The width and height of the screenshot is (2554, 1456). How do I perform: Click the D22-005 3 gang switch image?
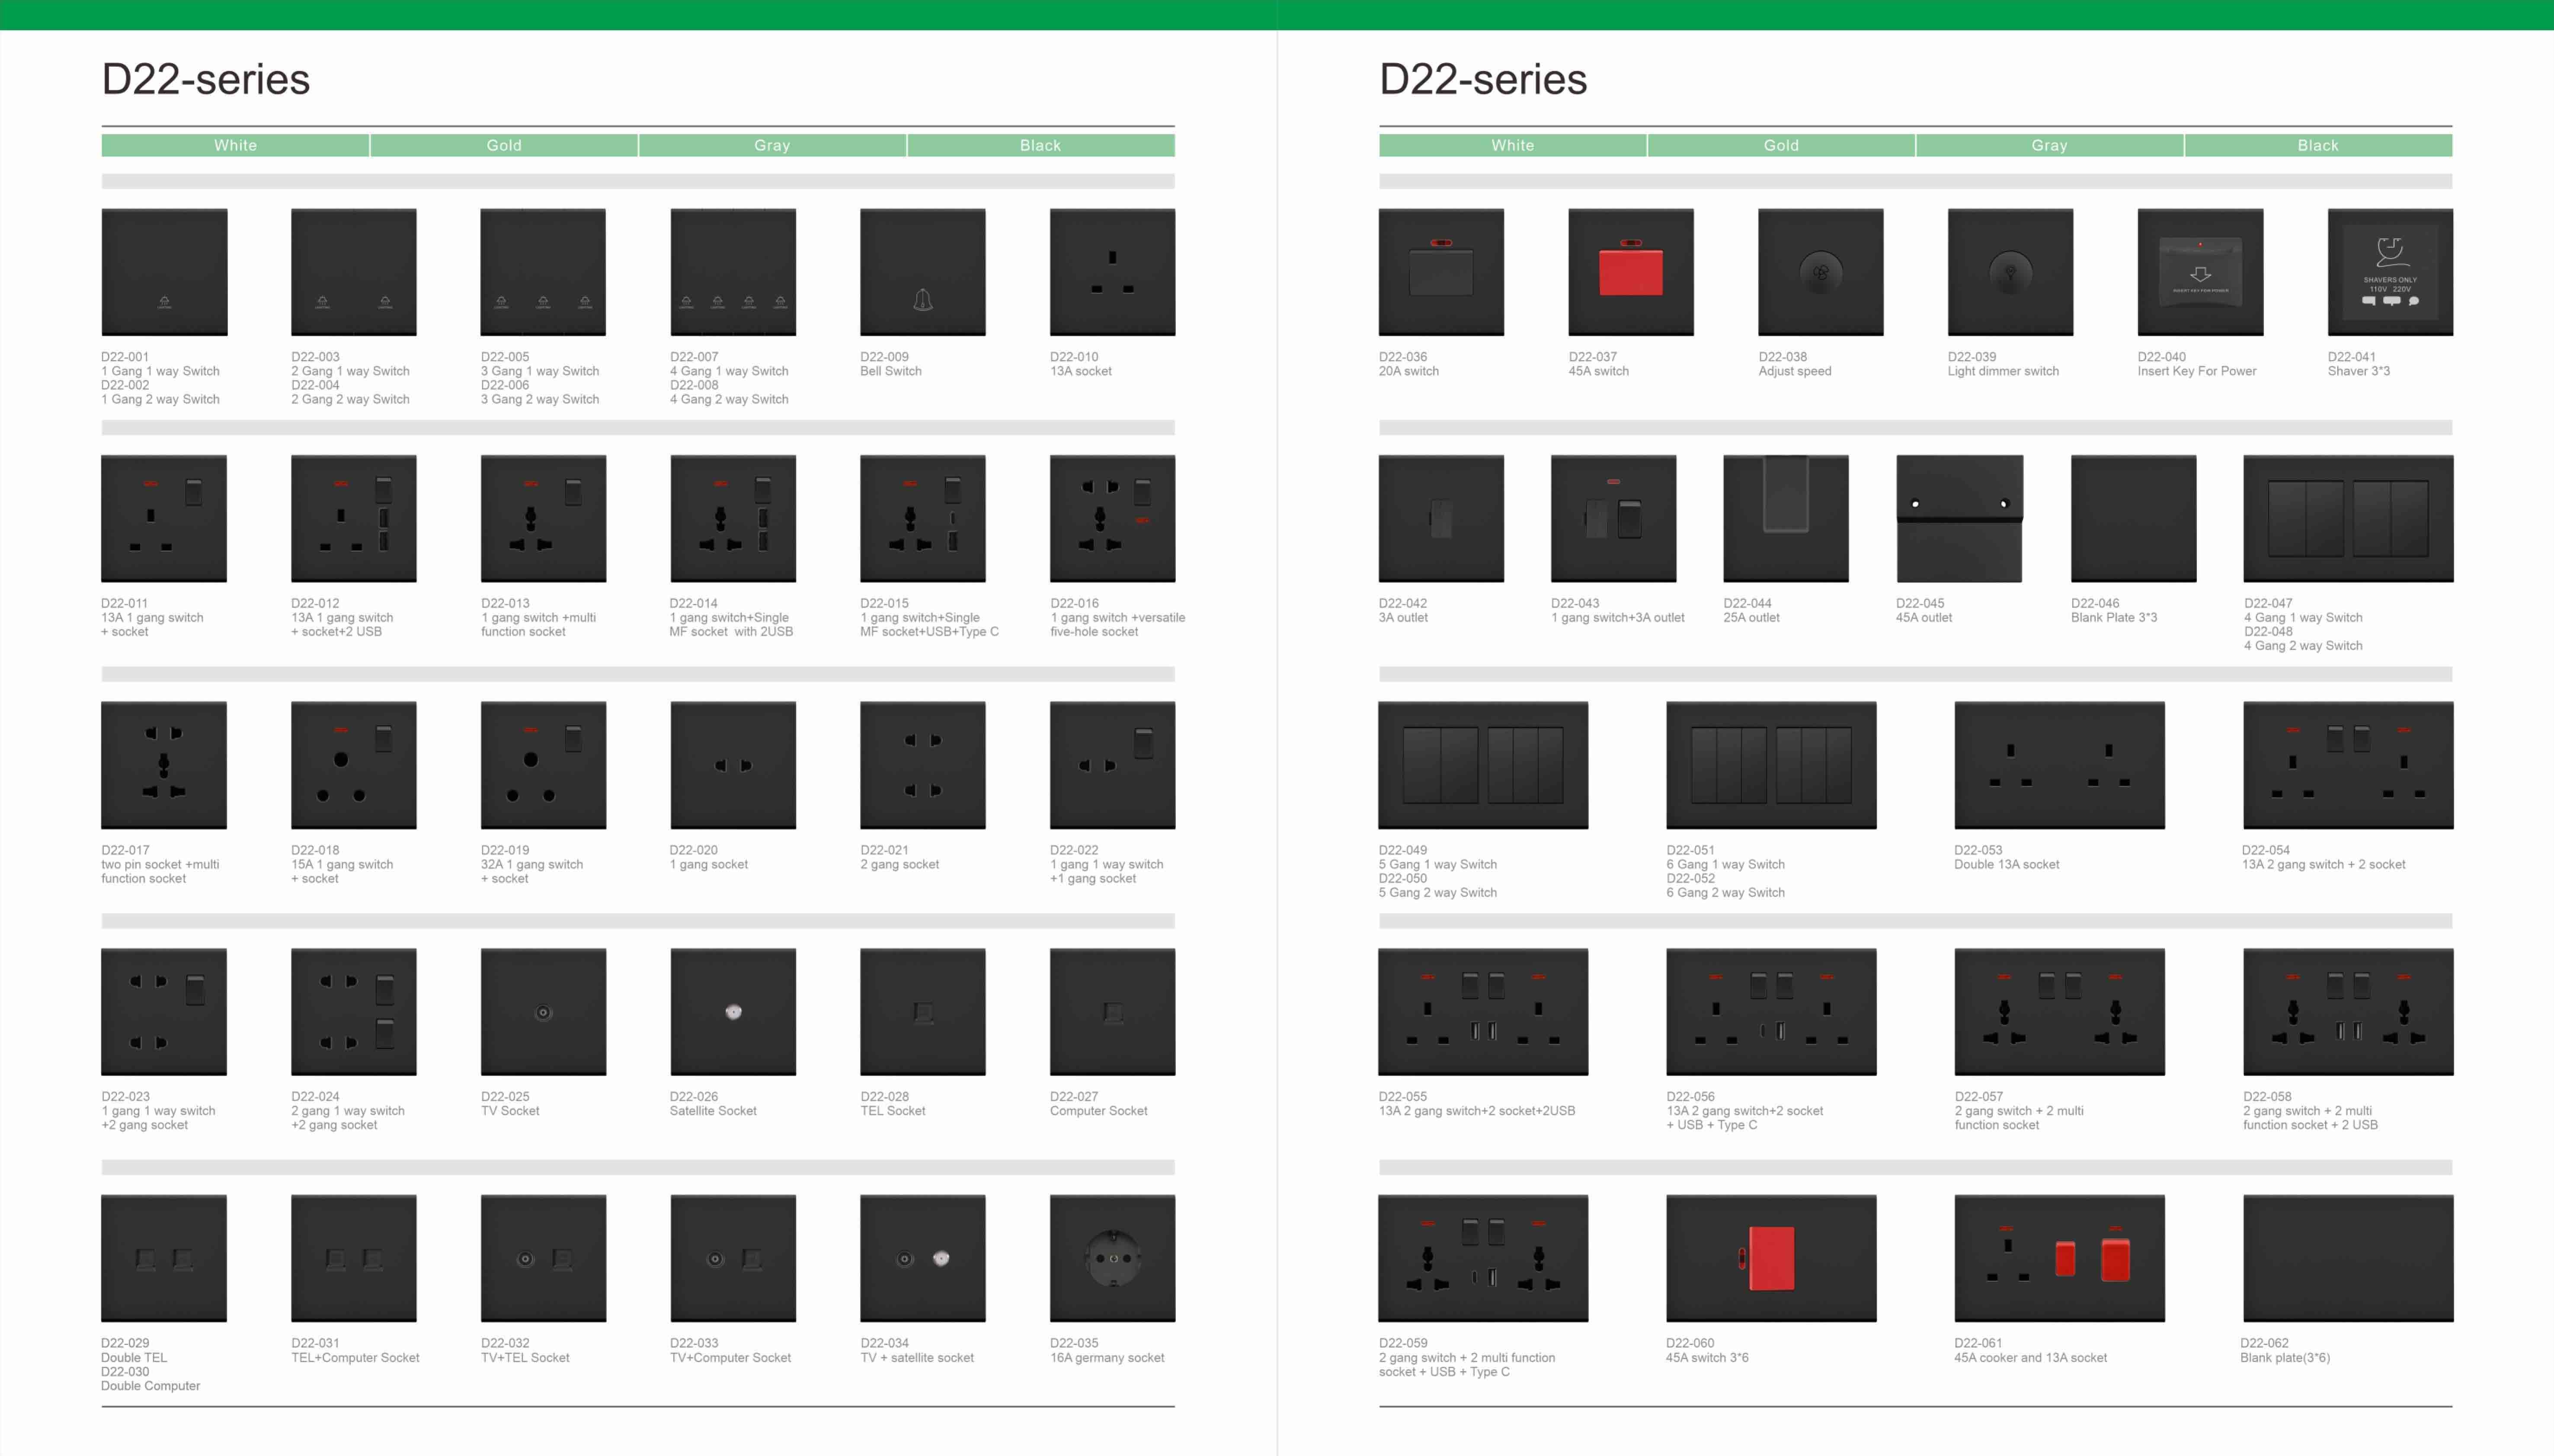point(543,272)
